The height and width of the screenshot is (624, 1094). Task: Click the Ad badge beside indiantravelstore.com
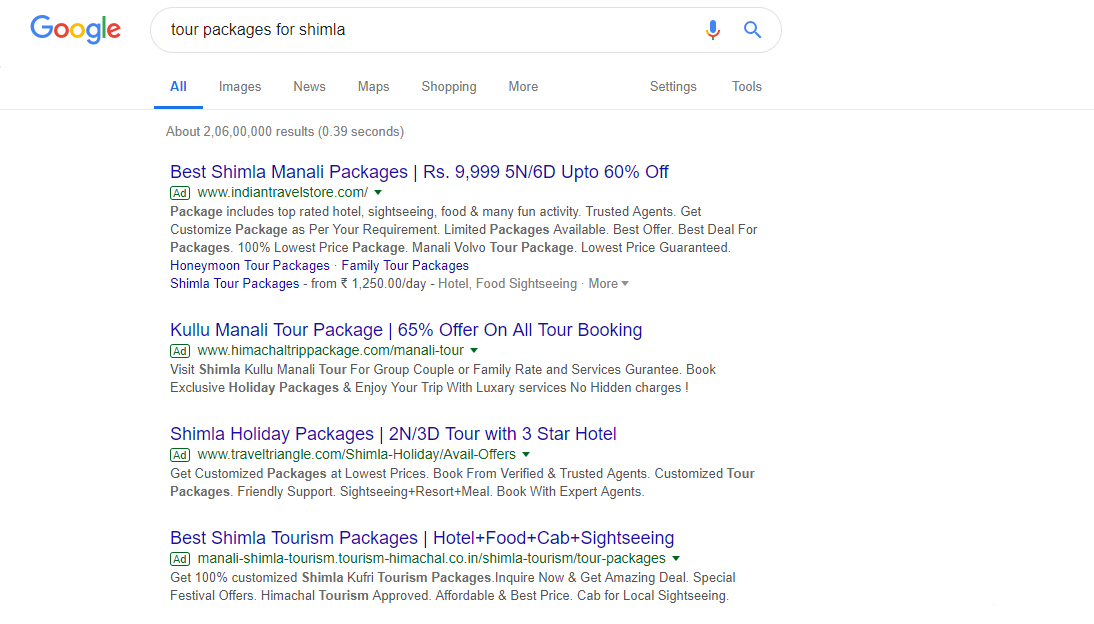180,192
